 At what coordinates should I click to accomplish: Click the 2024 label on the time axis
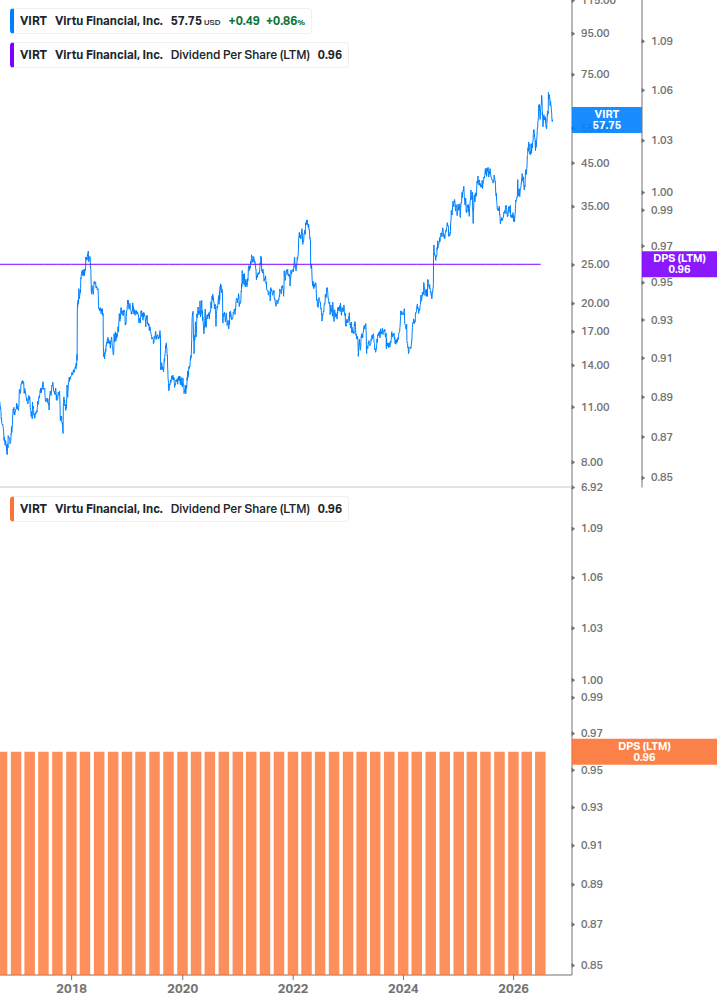[403, 988]
